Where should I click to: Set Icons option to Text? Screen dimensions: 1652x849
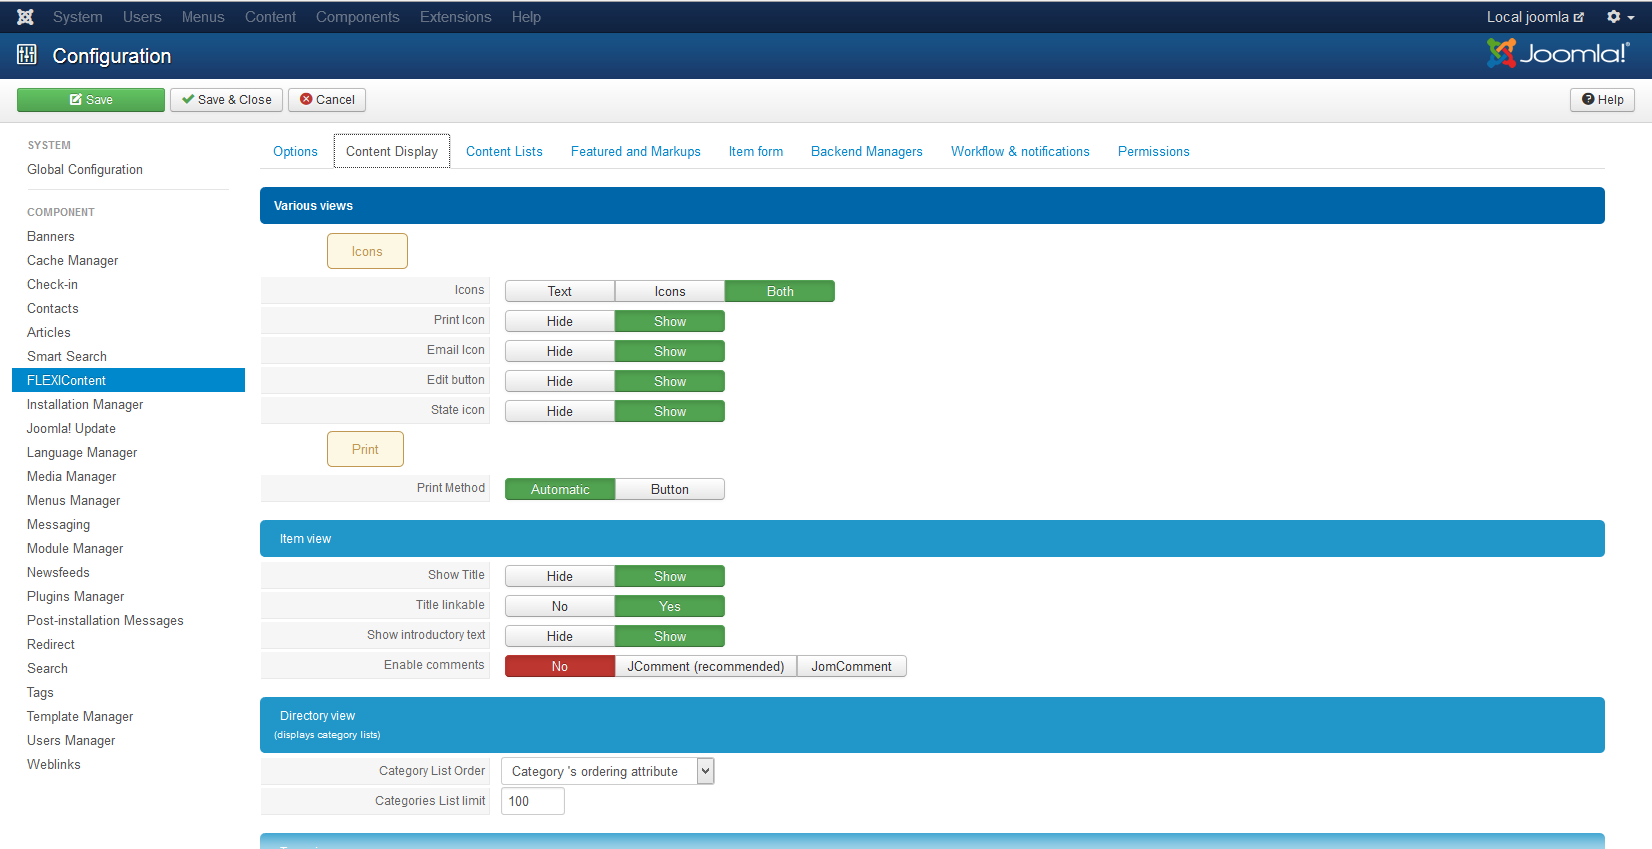tap(559, 292)
